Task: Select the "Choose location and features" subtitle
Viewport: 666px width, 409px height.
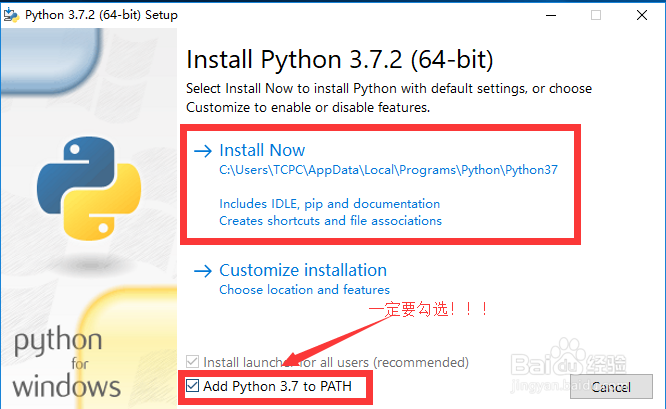Action: [x=304, y=290]
